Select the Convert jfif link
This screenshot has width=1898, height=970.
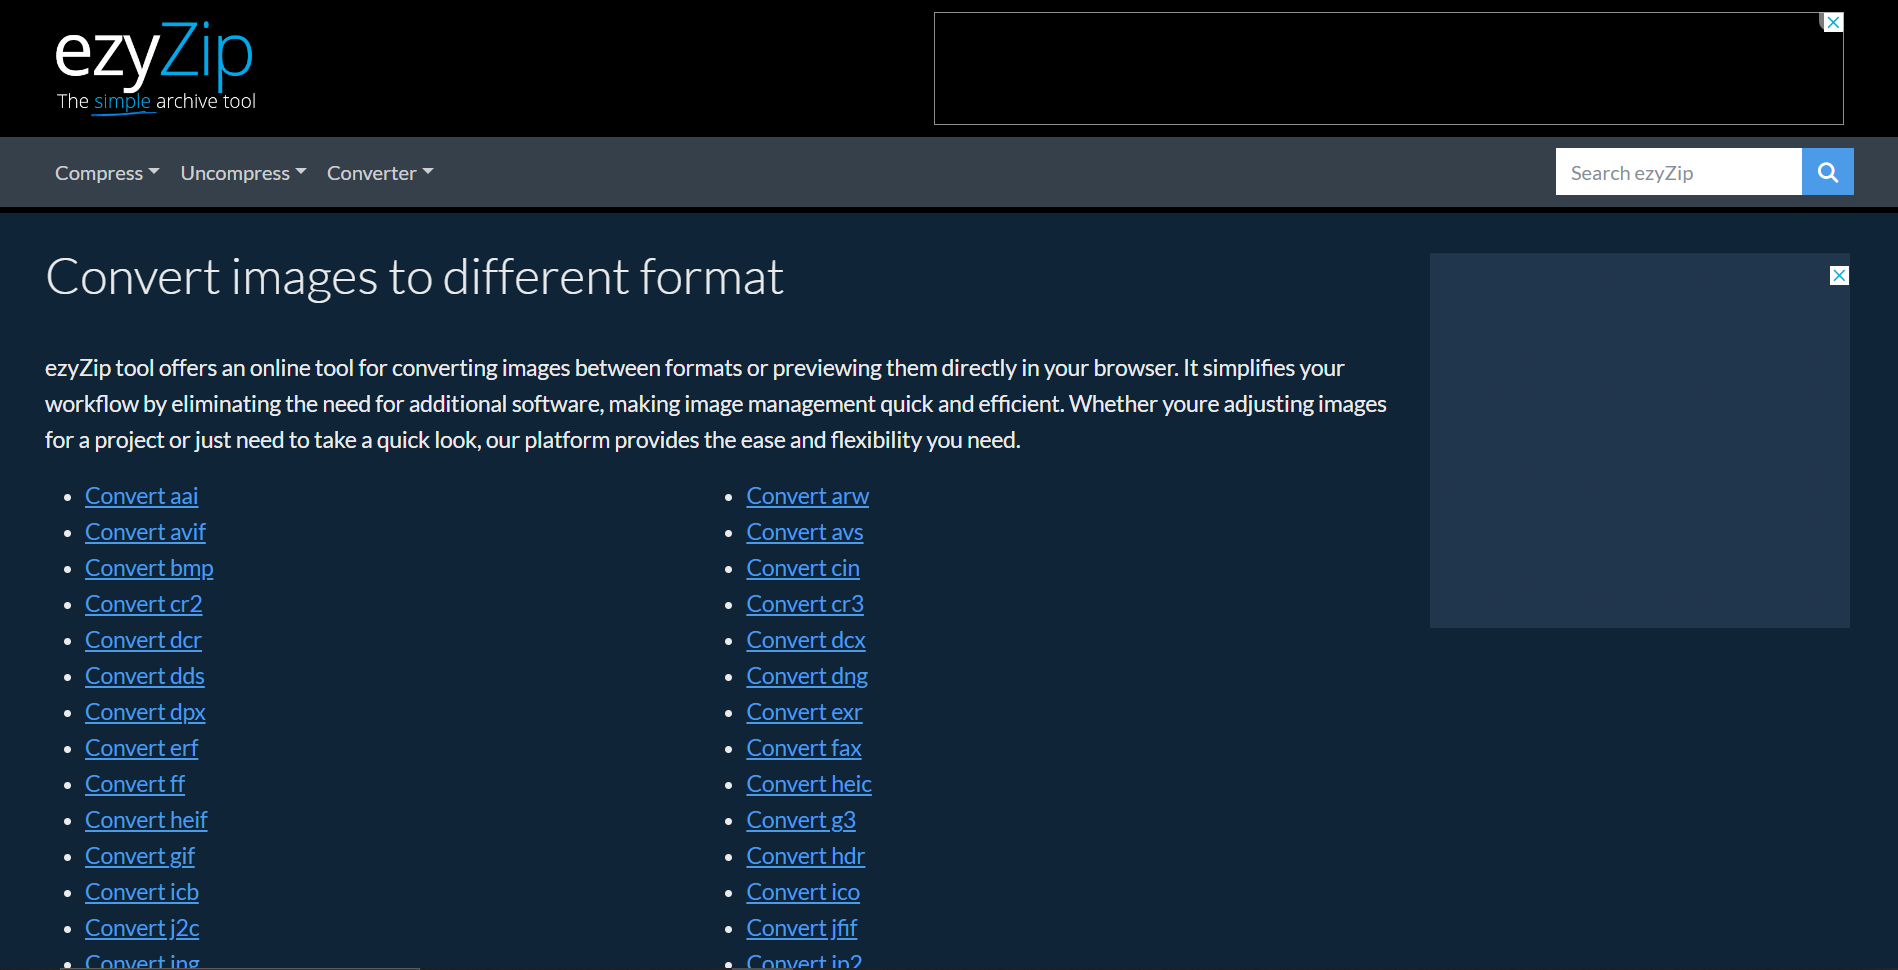pyautogui.click(x=801, y=928)
